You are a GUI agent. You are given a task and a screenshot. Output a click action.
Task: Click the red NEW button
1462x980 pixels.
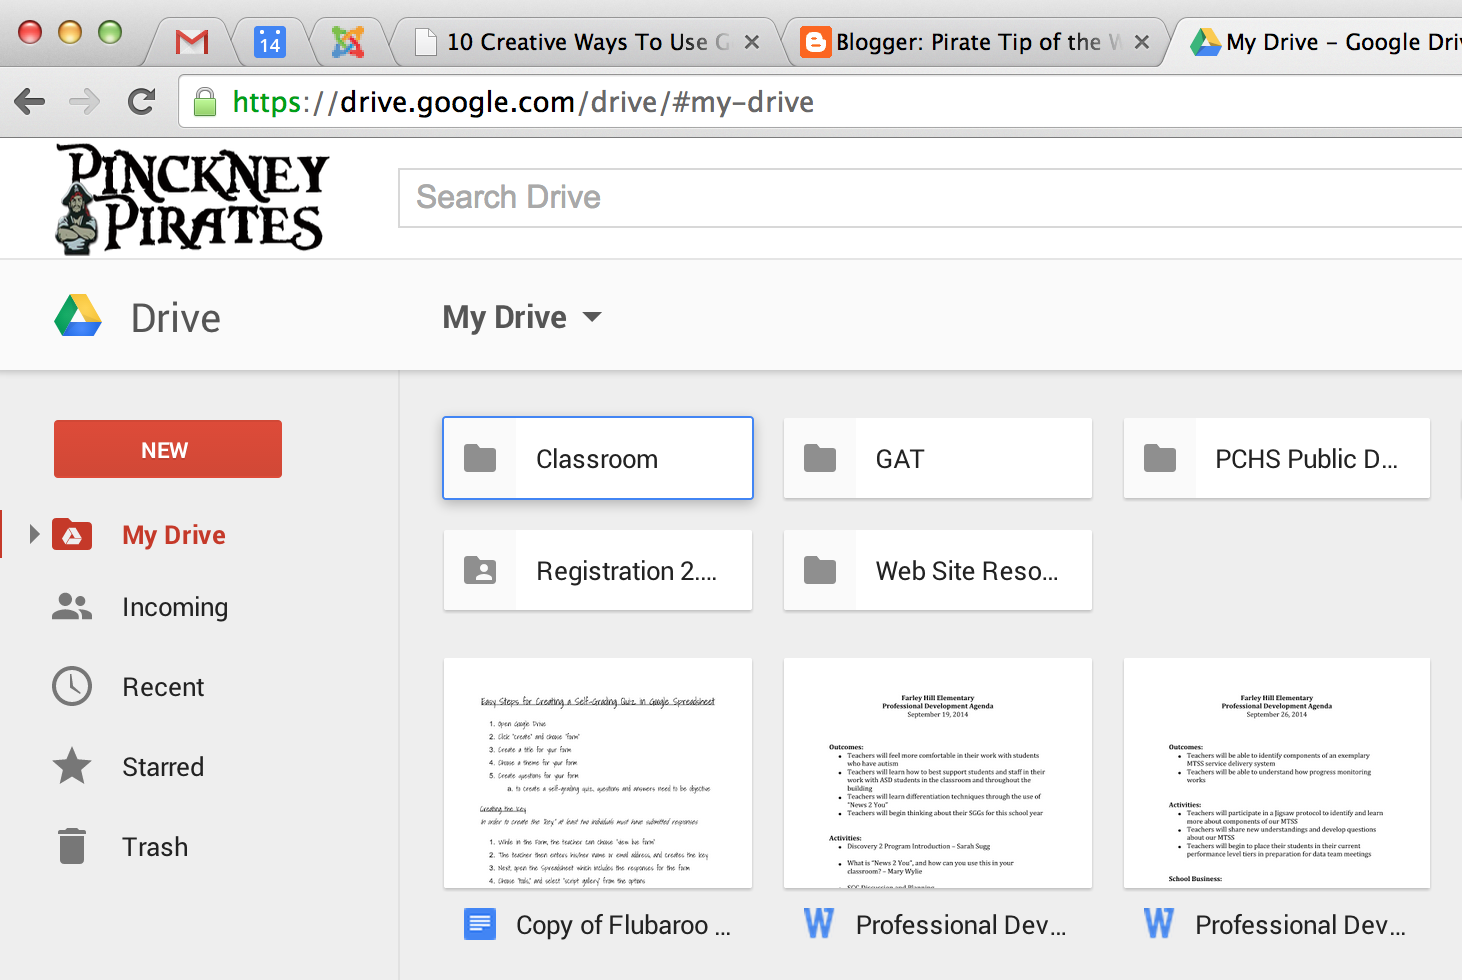tap(168, 449)
